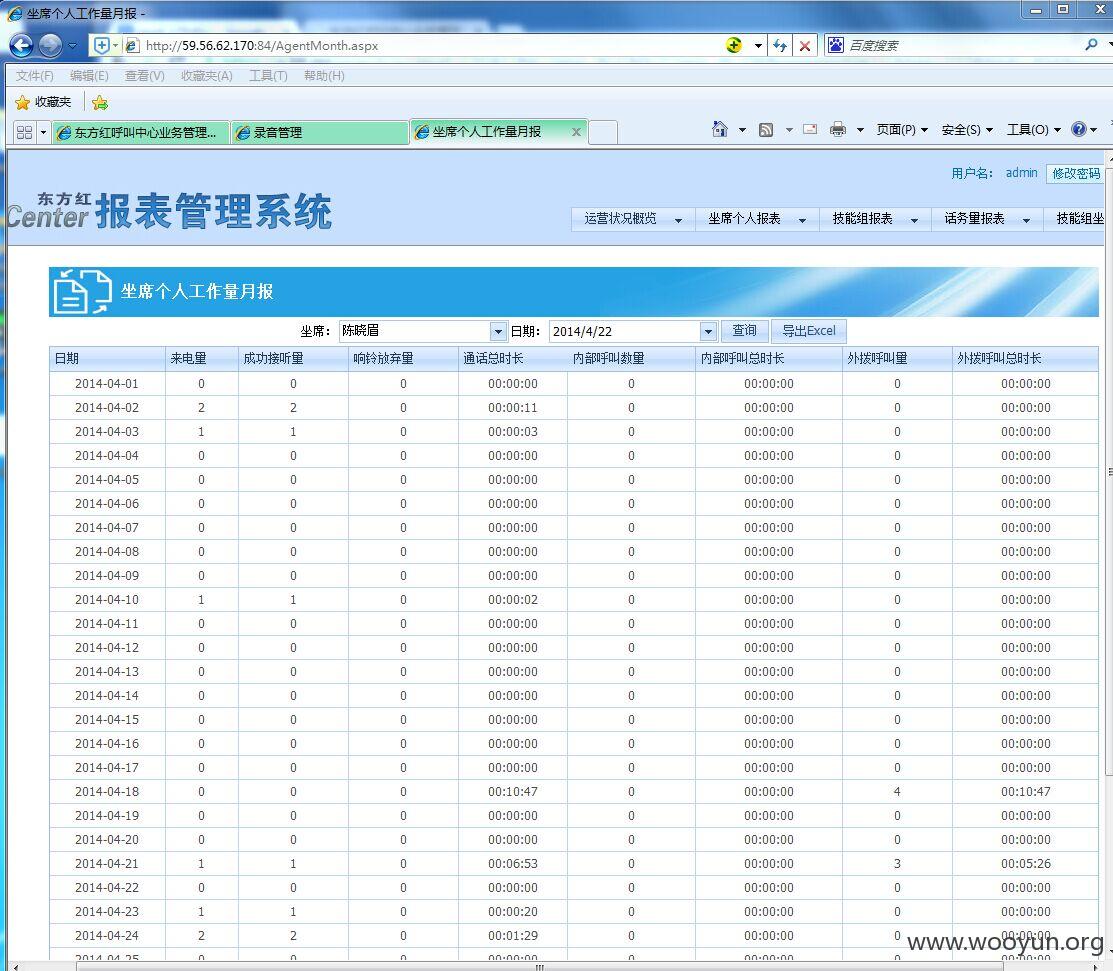1113x971 pixels.
Task: Click the refresh icon in address bar
Action: pos(780,46)
